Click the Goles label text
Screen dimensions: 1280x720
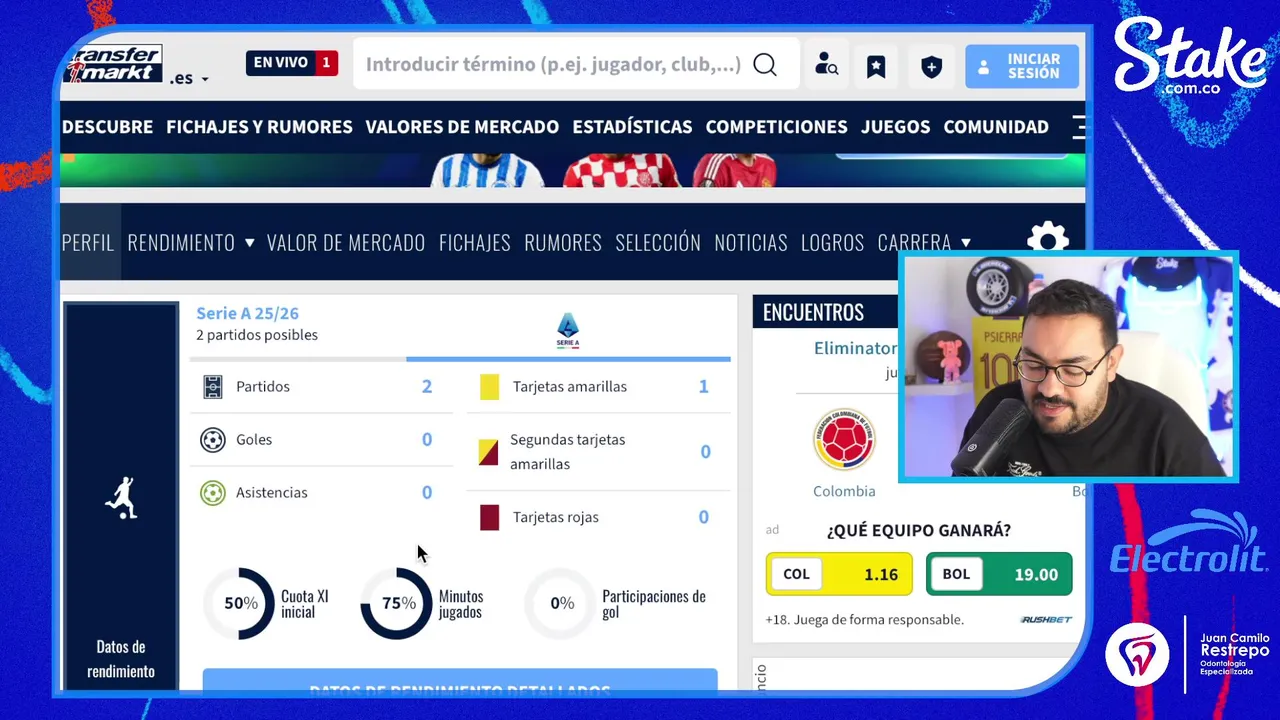tap(254, 439)
